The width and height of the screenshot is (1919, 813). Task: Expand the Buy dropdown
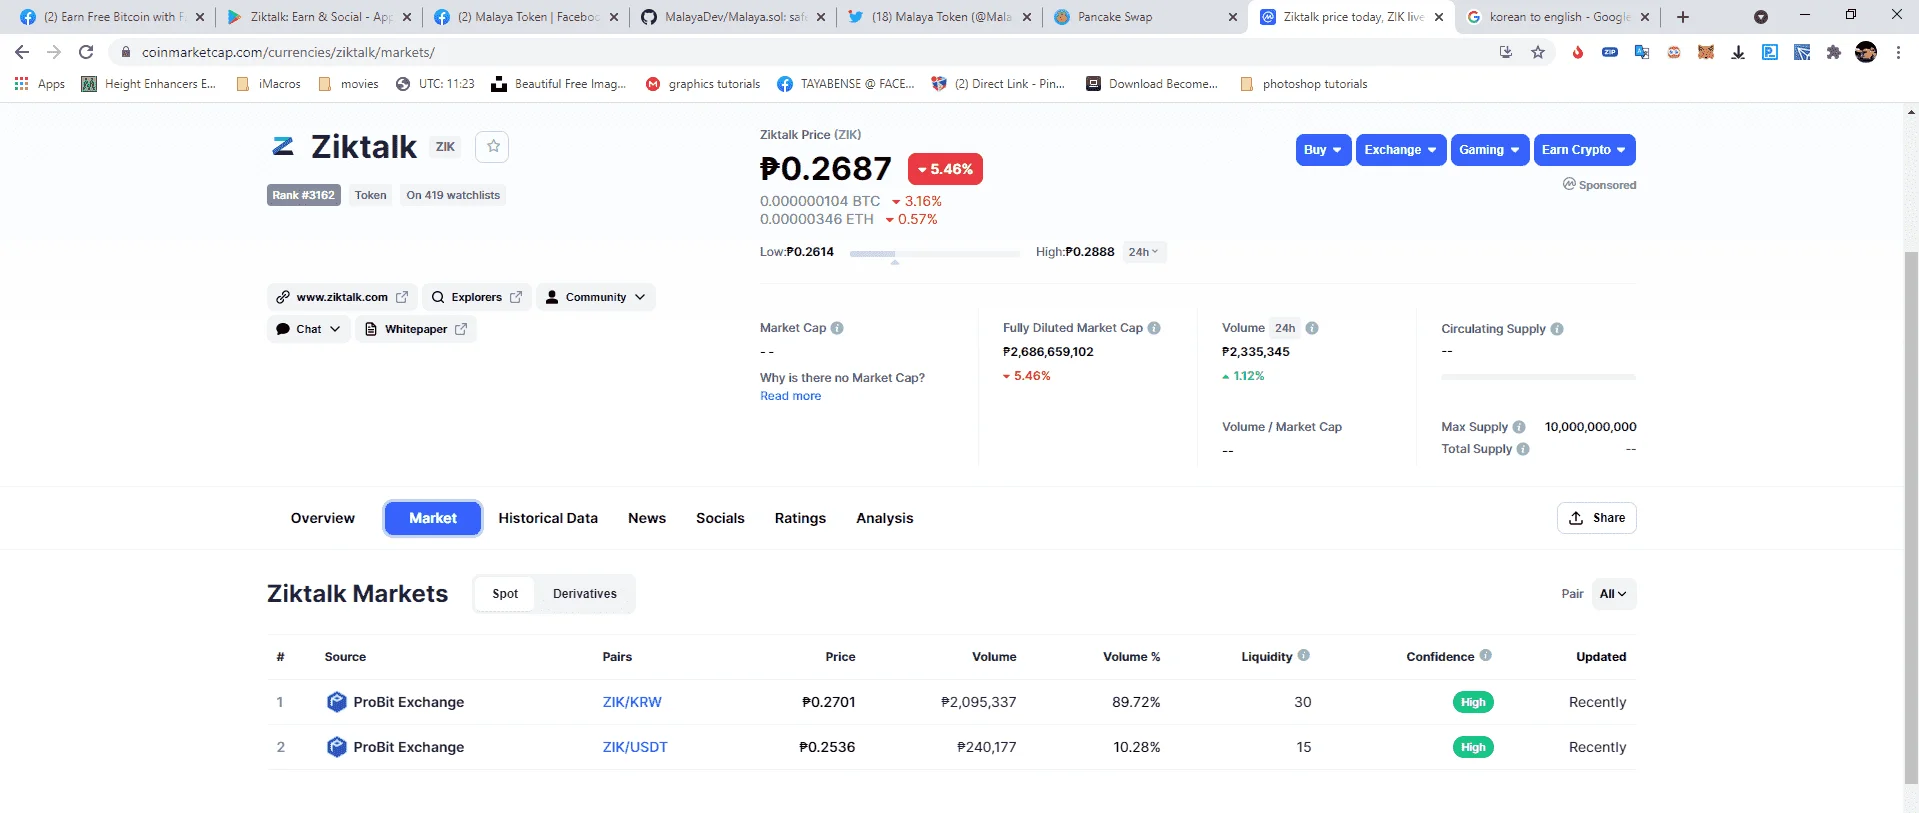tap(1324, 150)
